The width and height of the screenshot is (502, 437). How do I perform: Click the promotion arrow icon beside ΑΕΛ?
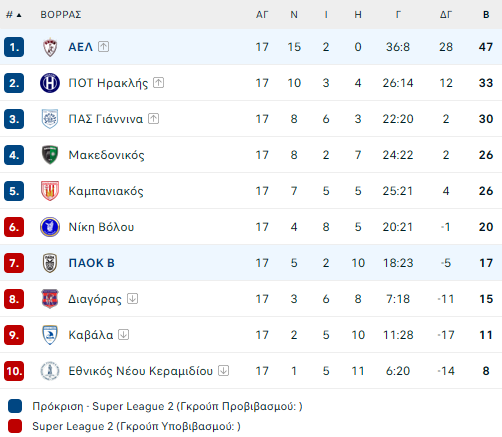click(103, 47)
